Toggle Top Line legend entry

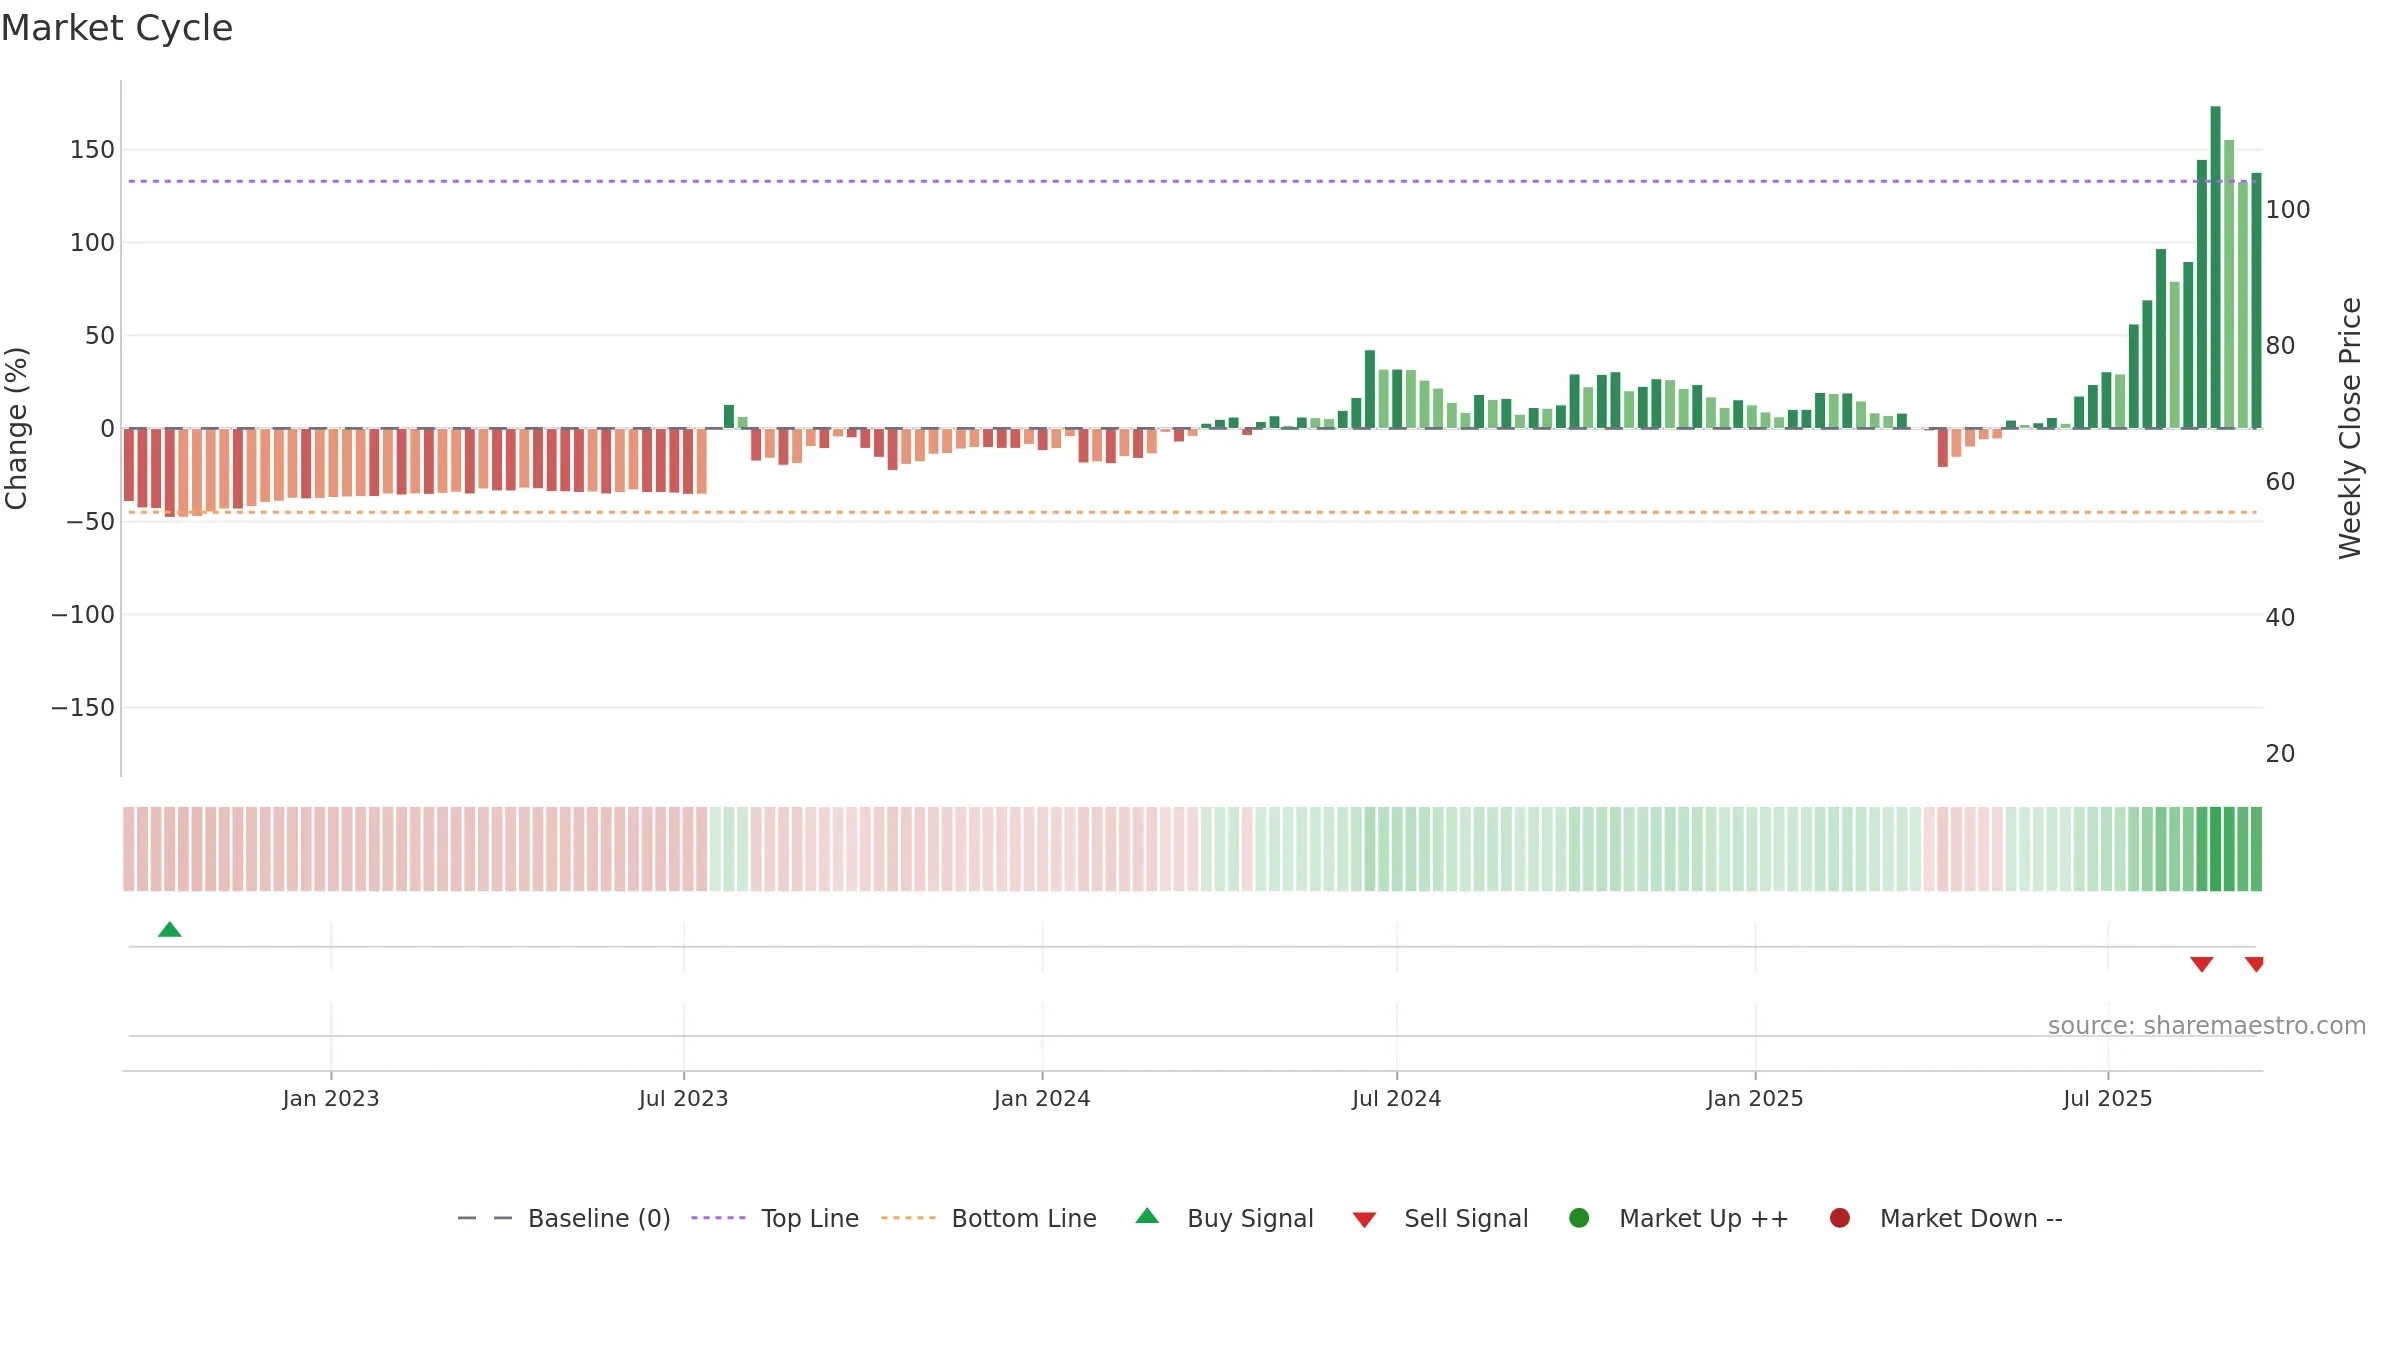point(775,1218)
